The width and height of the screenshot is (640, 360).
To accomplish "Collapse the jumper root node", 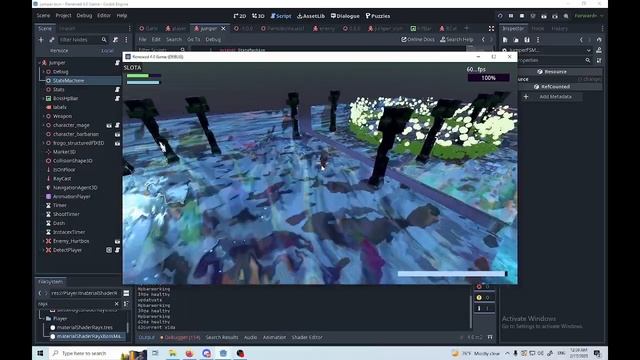I will tap(40, 63).
